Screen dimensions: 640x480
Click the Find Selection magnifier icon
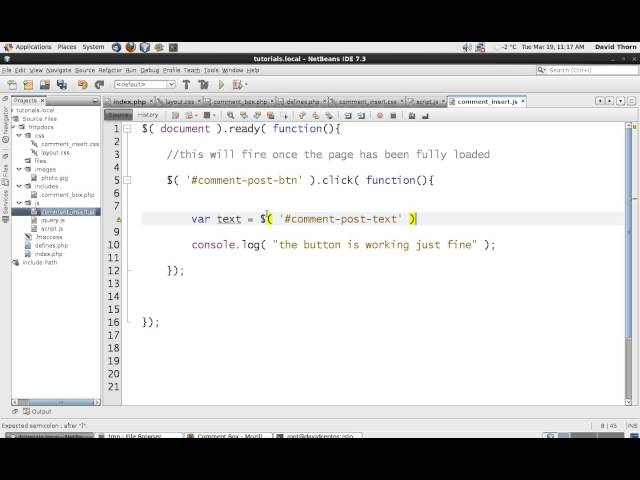coord(230,116)
